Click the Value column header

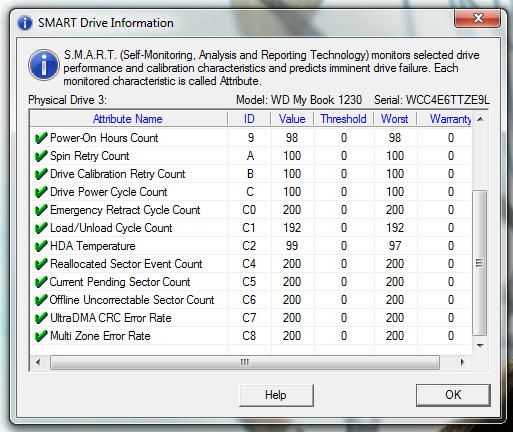292,119
